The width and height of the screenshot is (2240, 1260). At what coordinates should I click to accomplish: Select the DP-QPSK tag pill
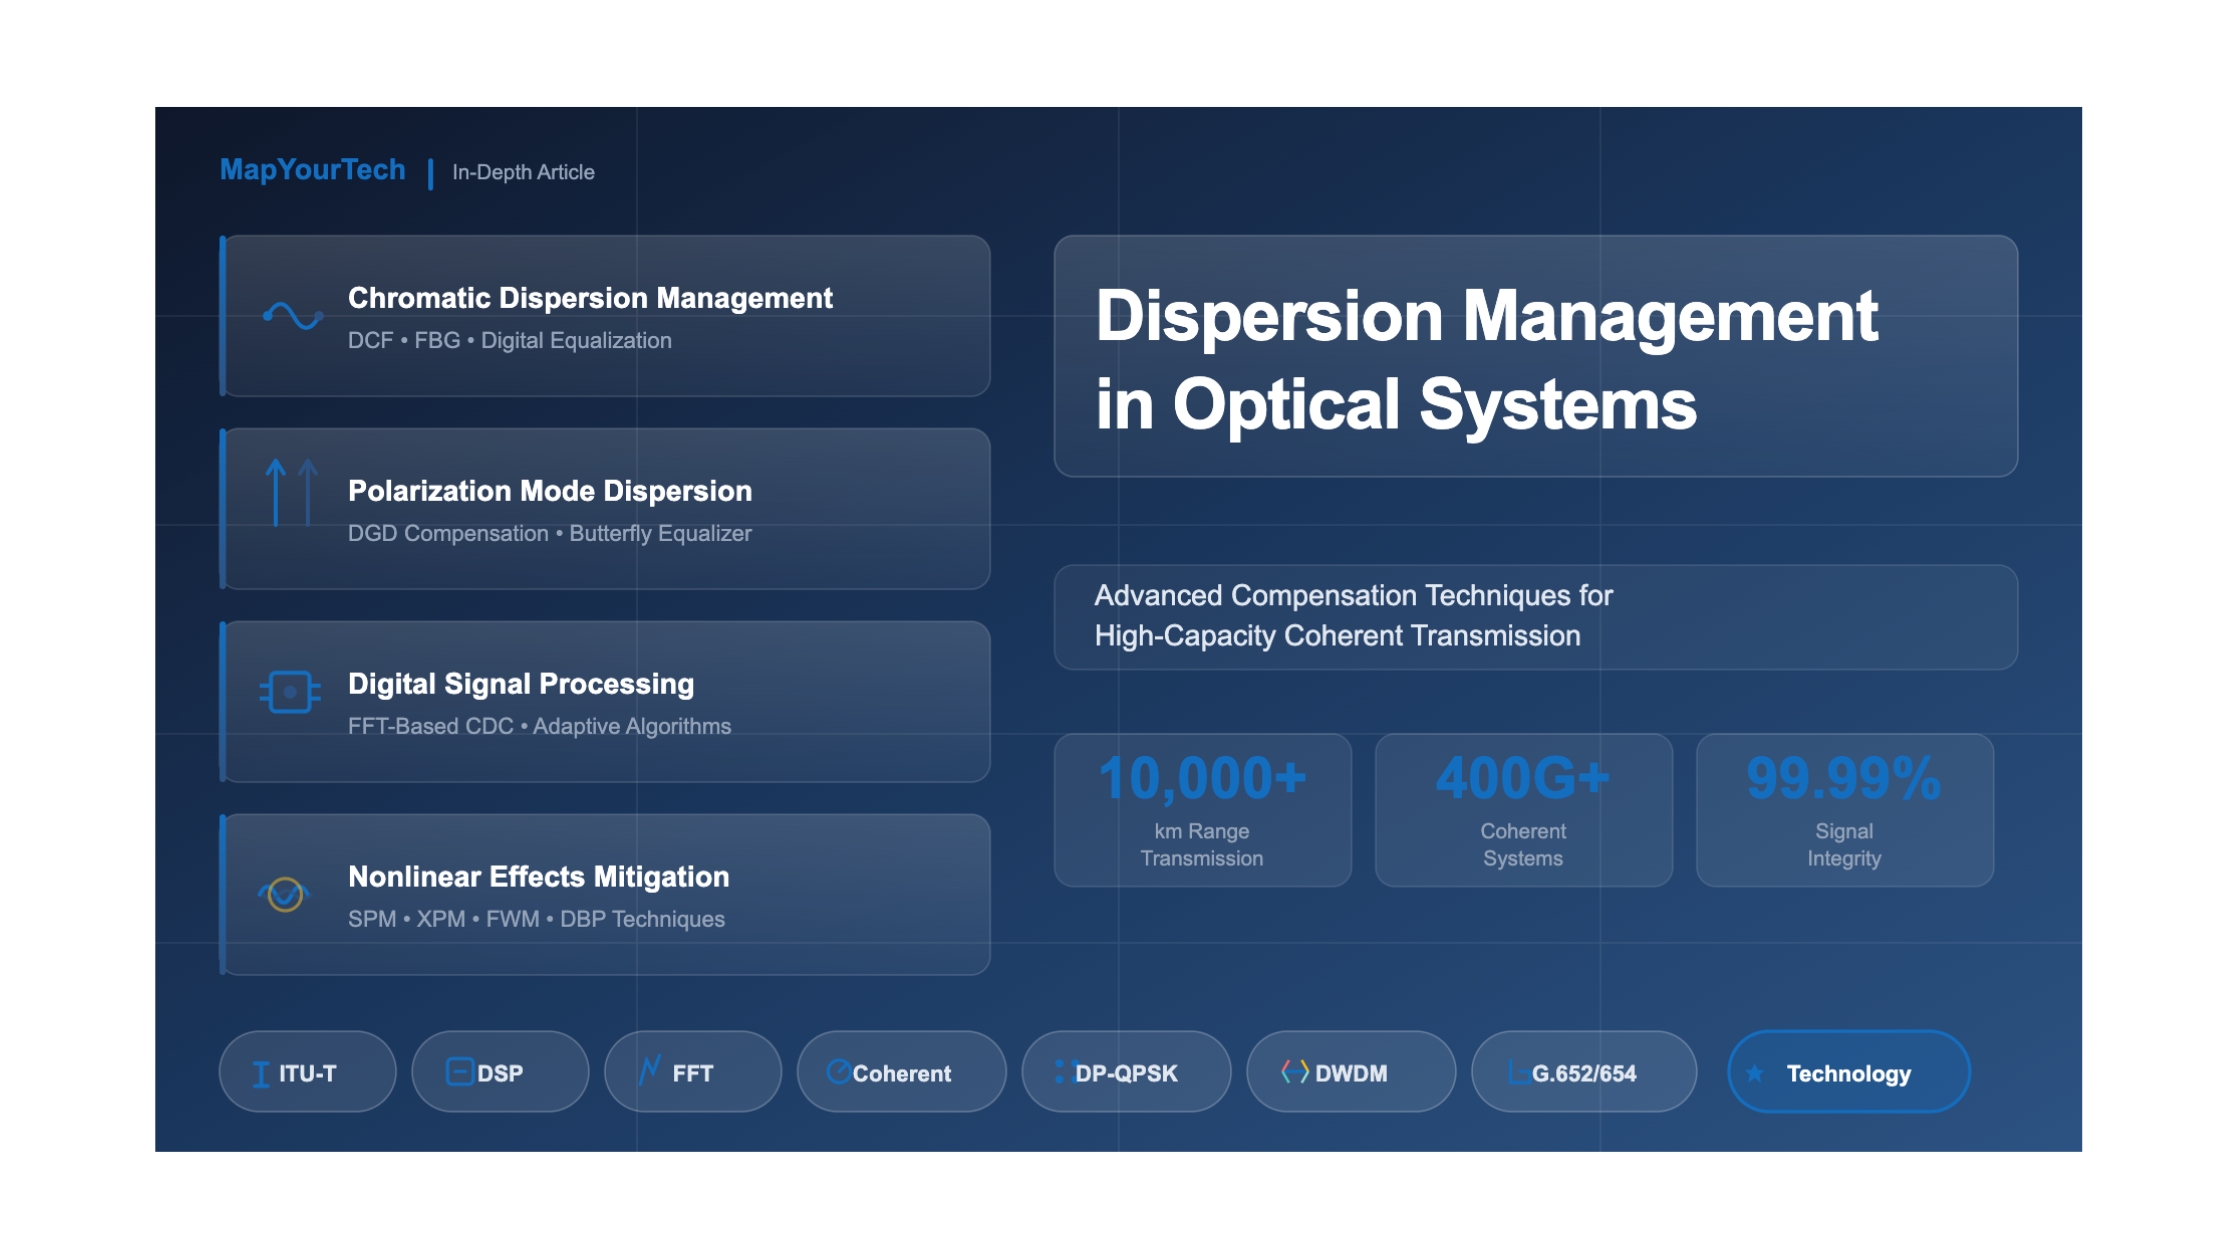pyautogui.click(x=1126, y=1072)
